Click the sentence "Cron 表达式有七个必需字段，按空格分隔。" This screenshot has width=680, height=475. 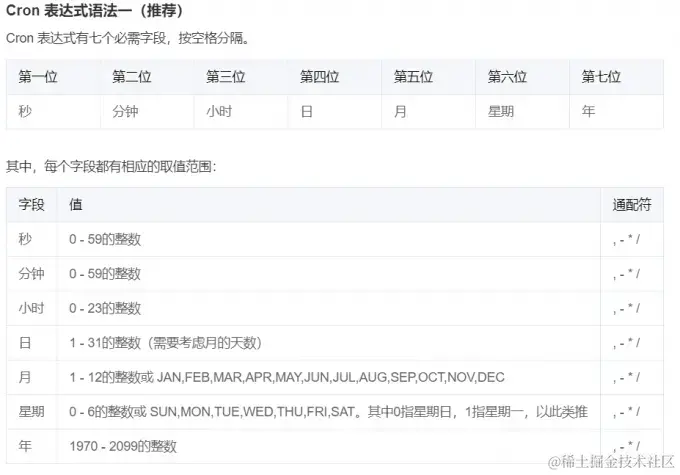(x=128, y=38)
